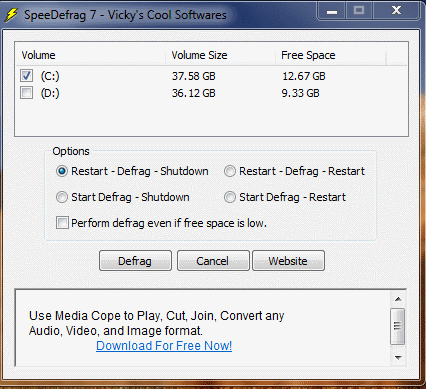Screen dimensions: 426x389
Task: Click the 9.33 GB free space value
Action: (300, 93)
